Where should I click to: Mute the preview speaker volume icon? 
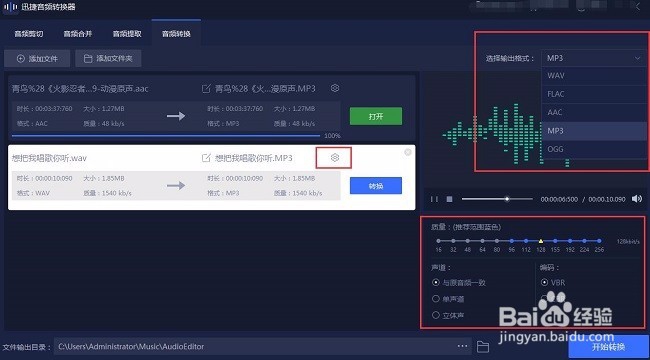pos(637,199)
